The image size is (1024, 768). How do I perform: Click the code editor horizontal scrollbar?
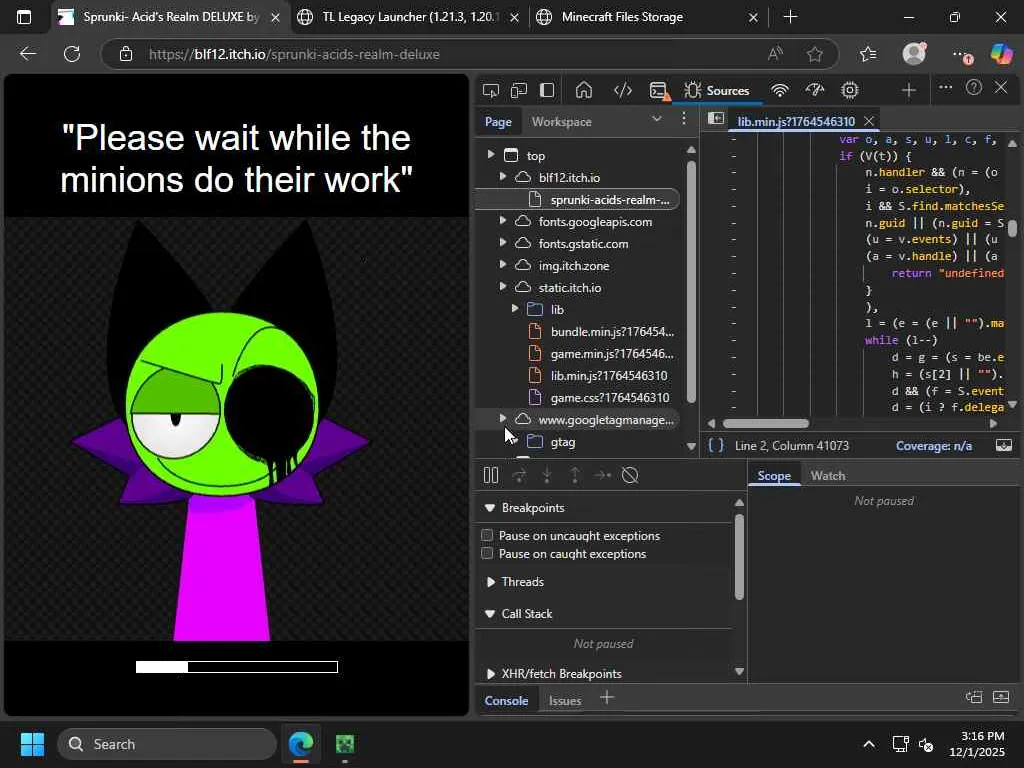pyautogui.click(x=765, y=423)
